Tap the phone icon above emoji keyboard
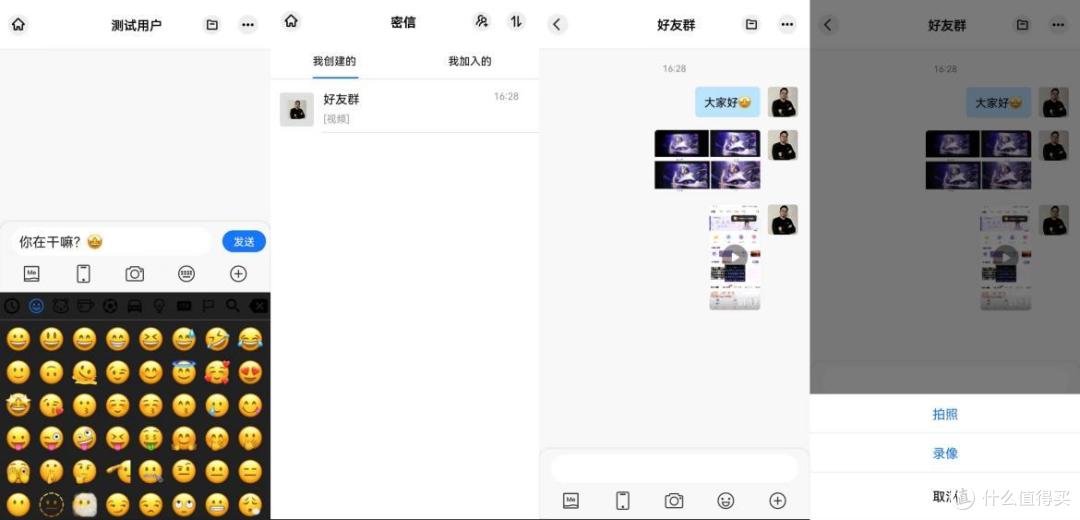 [83, 273]
